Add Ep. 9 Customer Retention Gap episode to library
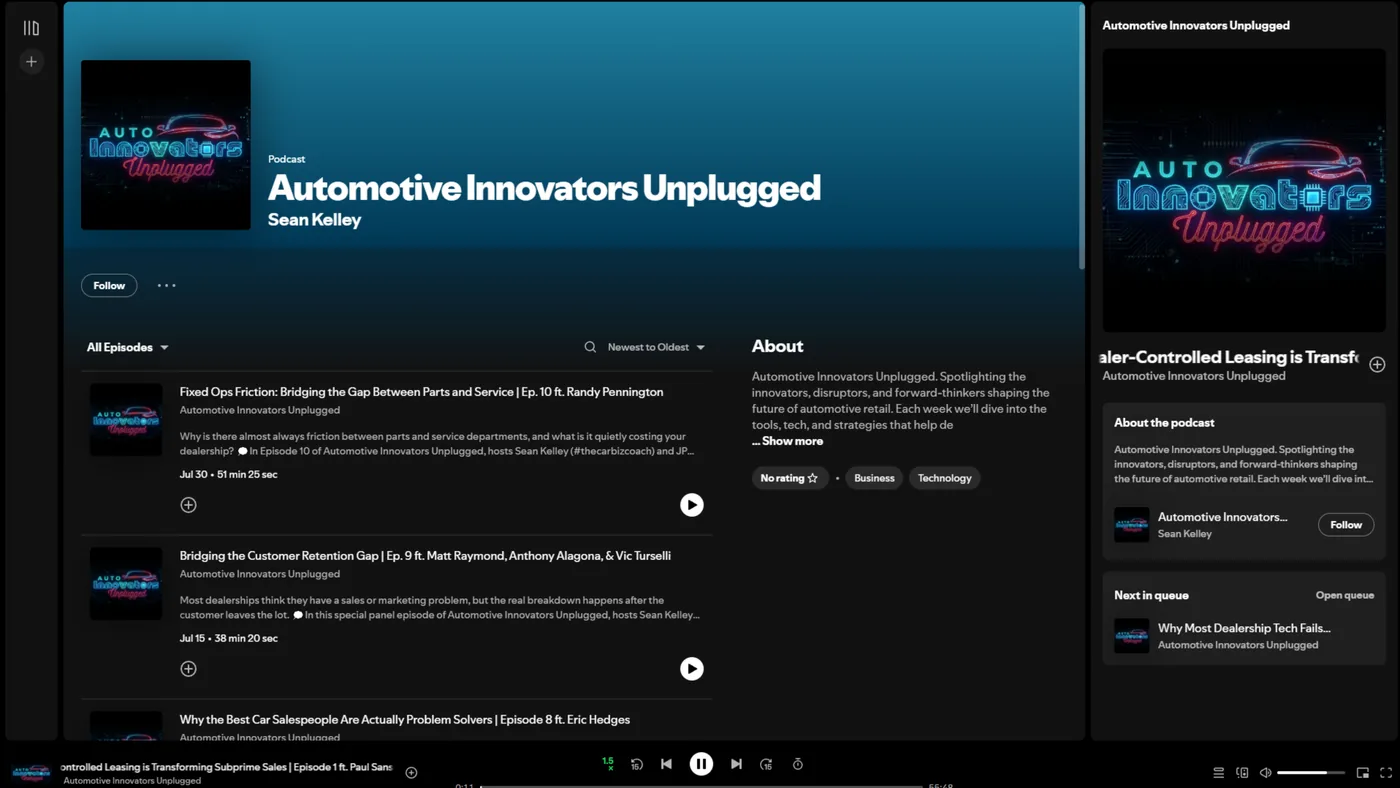 [x=188, y=669]
